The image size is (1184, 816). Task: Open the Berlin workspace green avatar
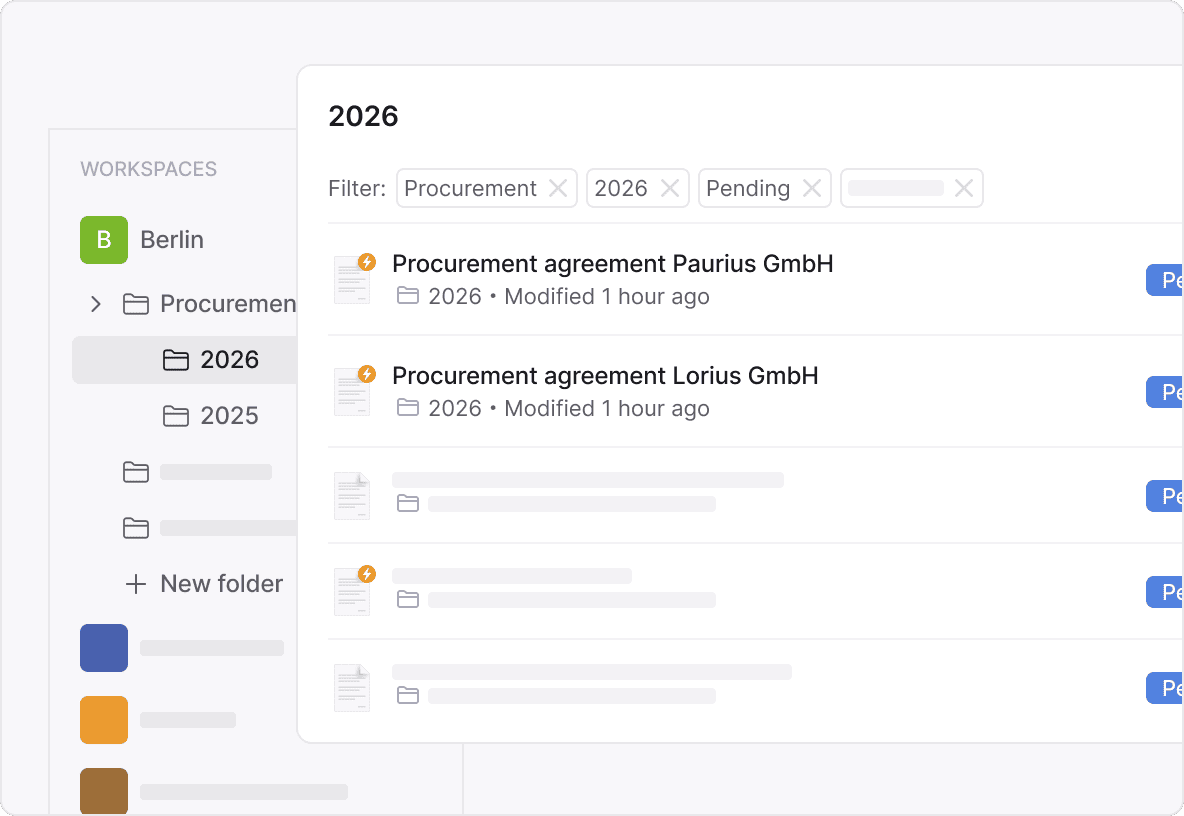(x=104, y=240)
